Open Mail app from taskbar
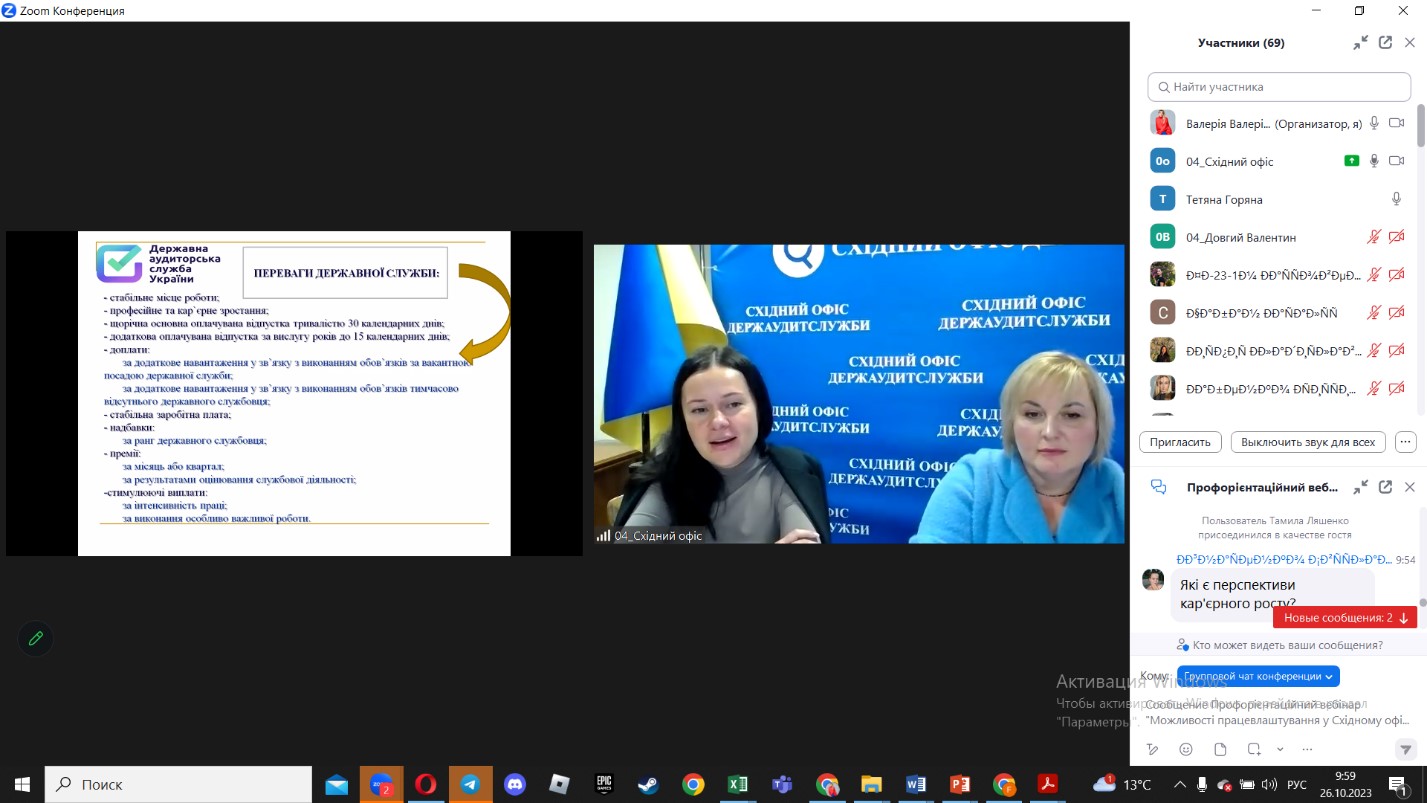Screen dimensions: 1427x803 [x=337, y=784]
